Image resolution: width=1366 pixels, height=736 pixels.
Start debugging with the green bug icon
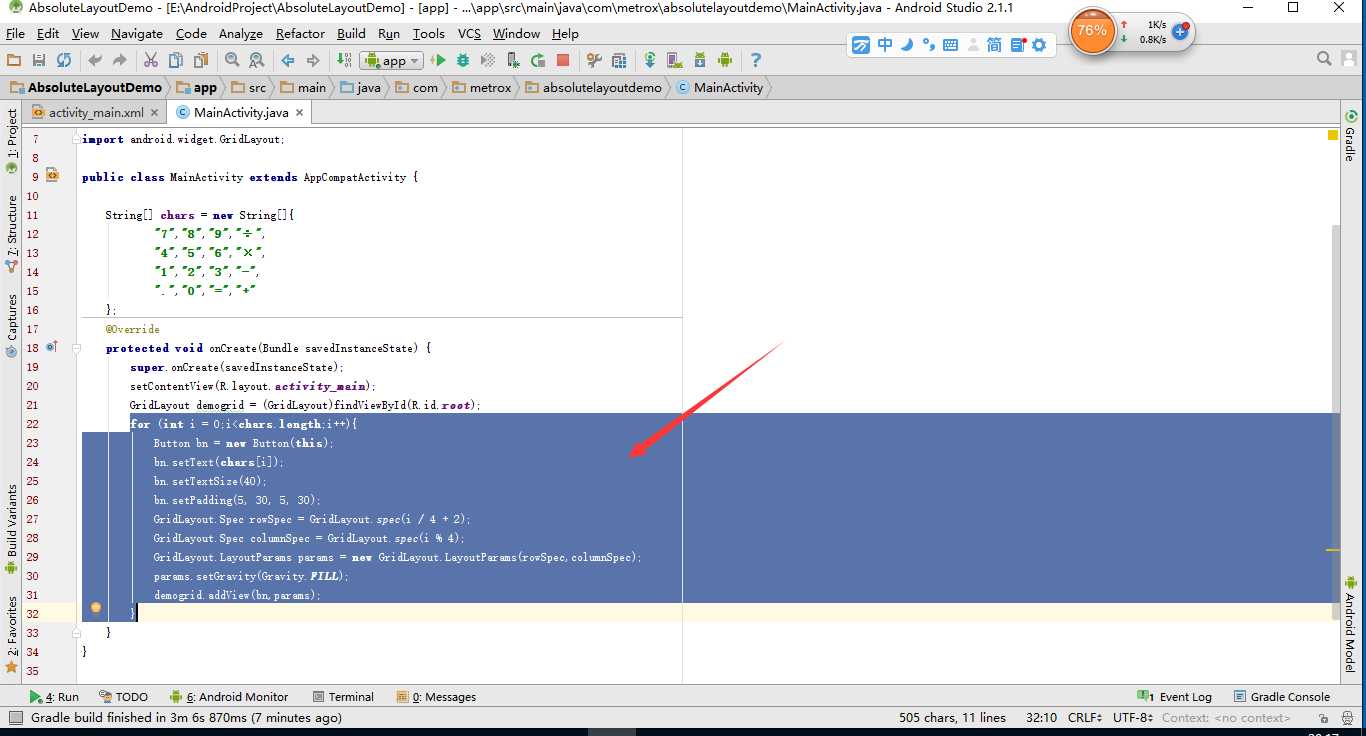463,60
